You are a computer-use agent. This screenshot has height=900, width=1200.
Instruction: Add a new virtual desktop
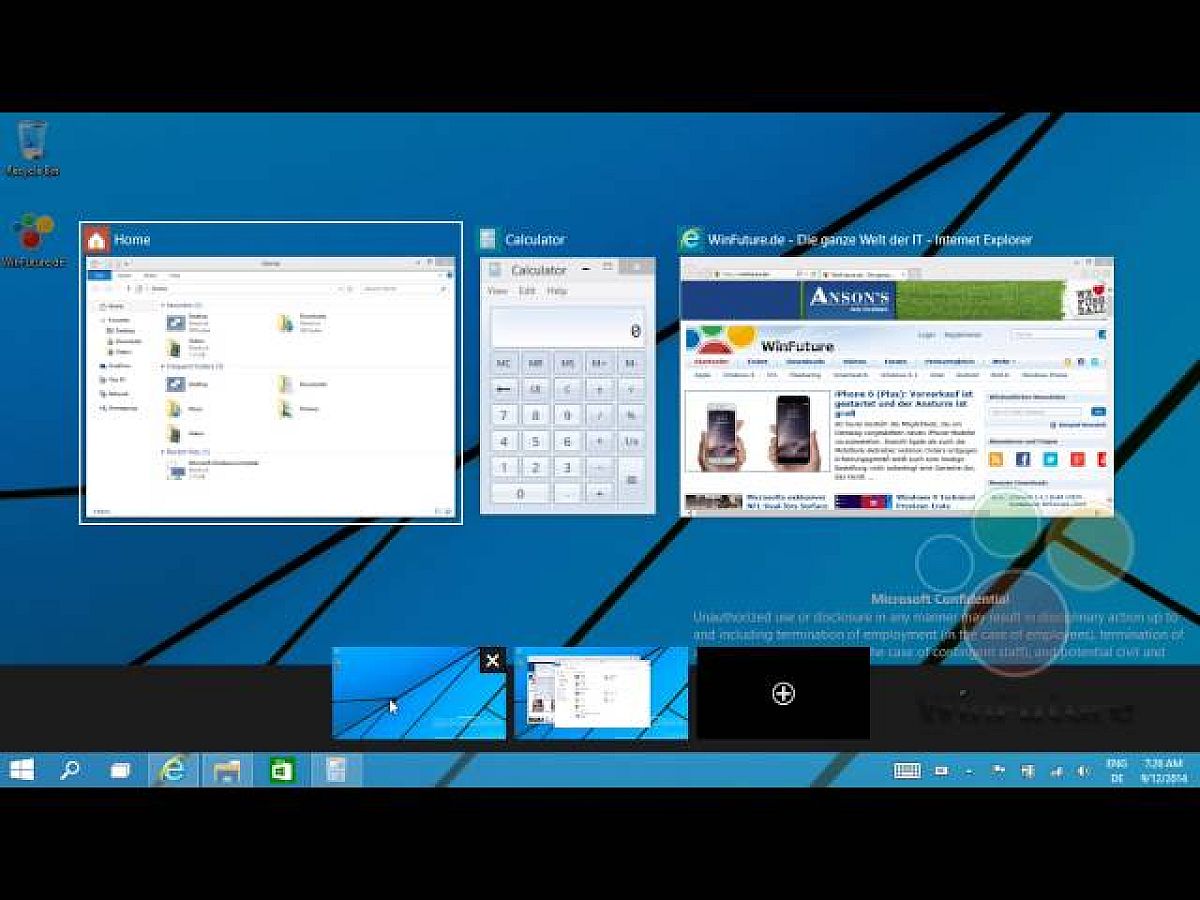pyautogui.click(x=783, y=693)
